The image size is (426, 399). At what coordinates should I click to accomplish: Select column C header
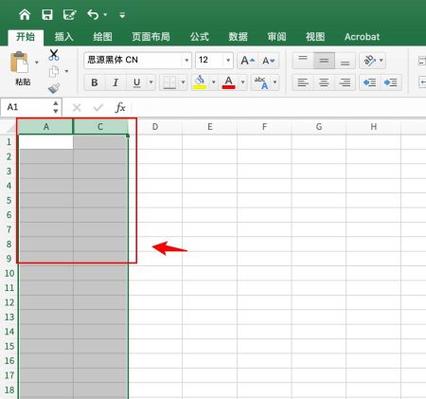tap(100, 127)
